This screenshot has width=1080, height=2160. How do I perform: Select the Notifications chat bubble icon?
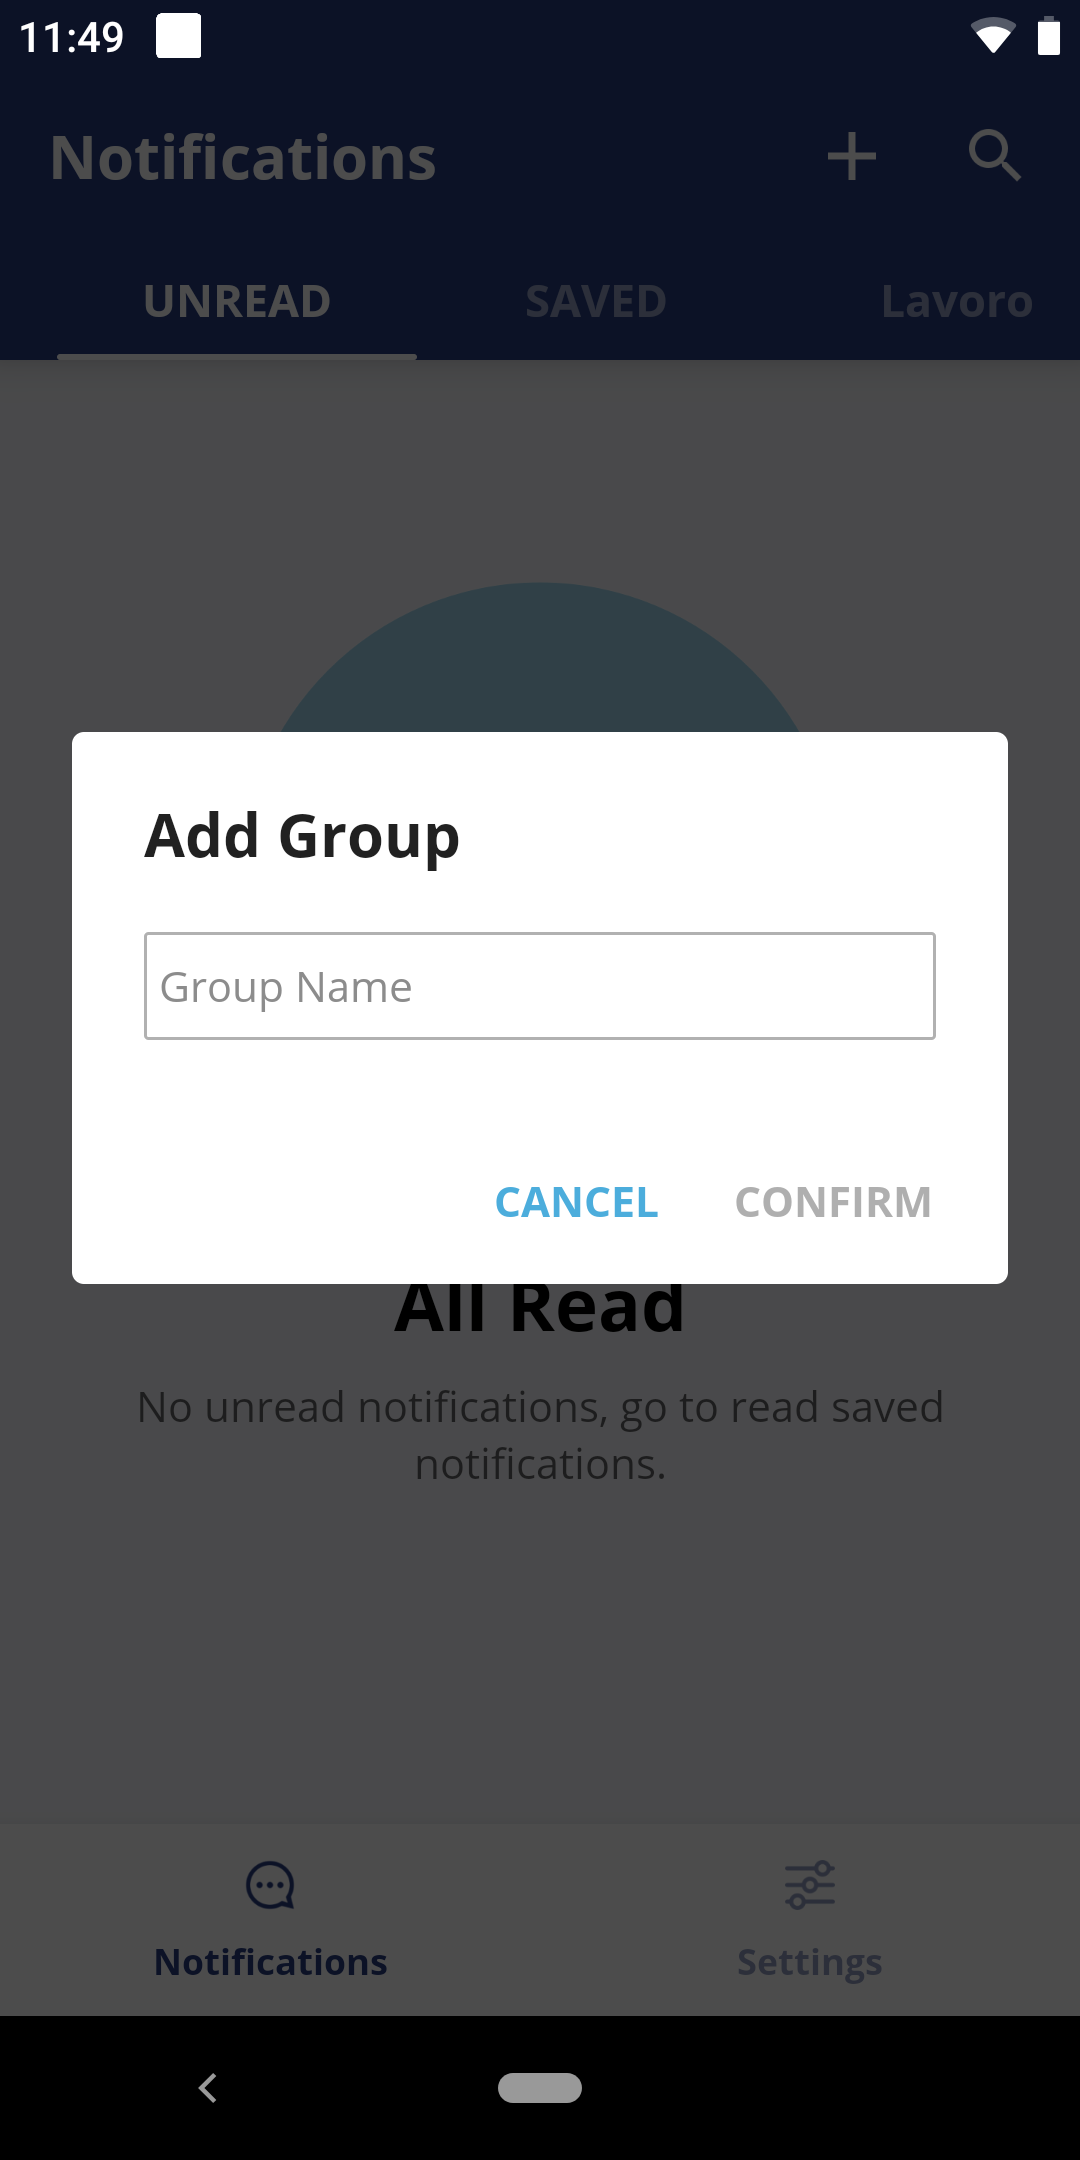[x=270, y=1885]
